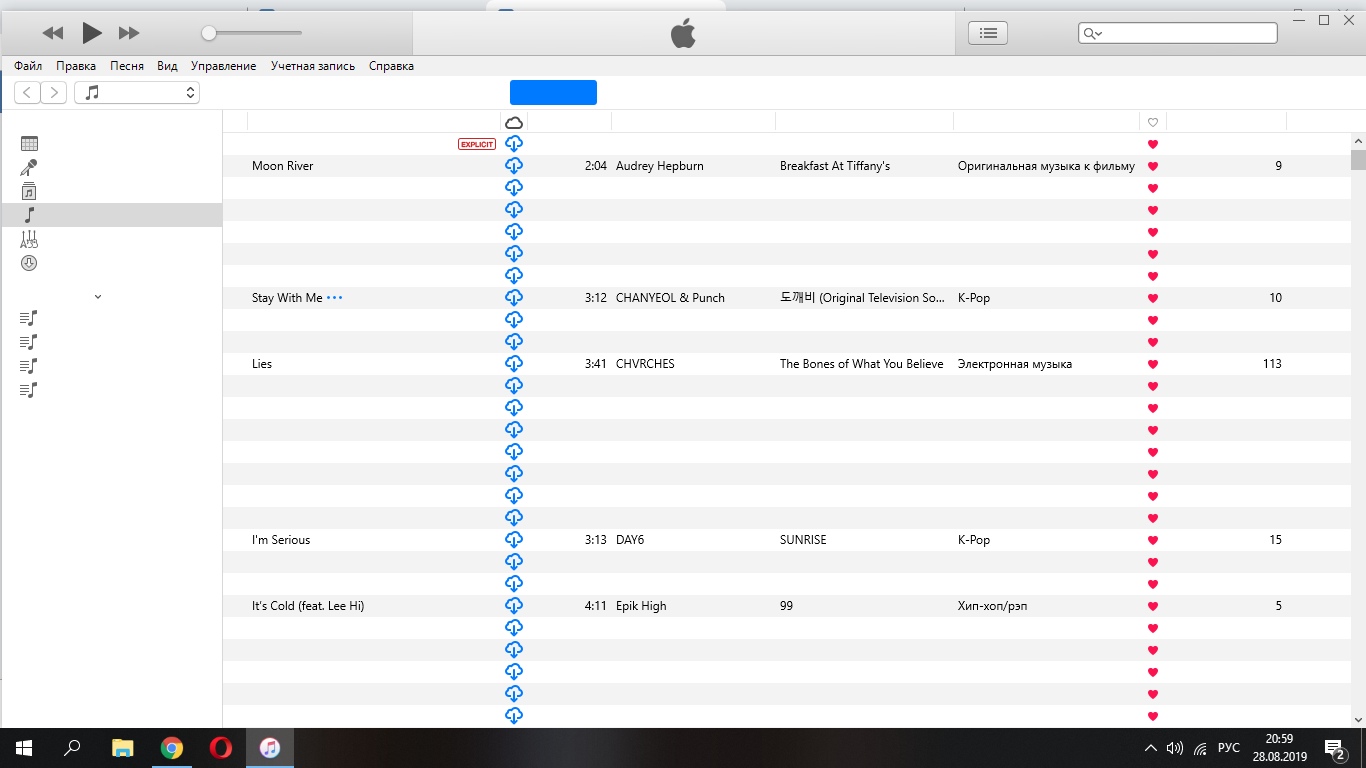
Task: Switch the РУС keyboard language indicator
Action: 1229,748
